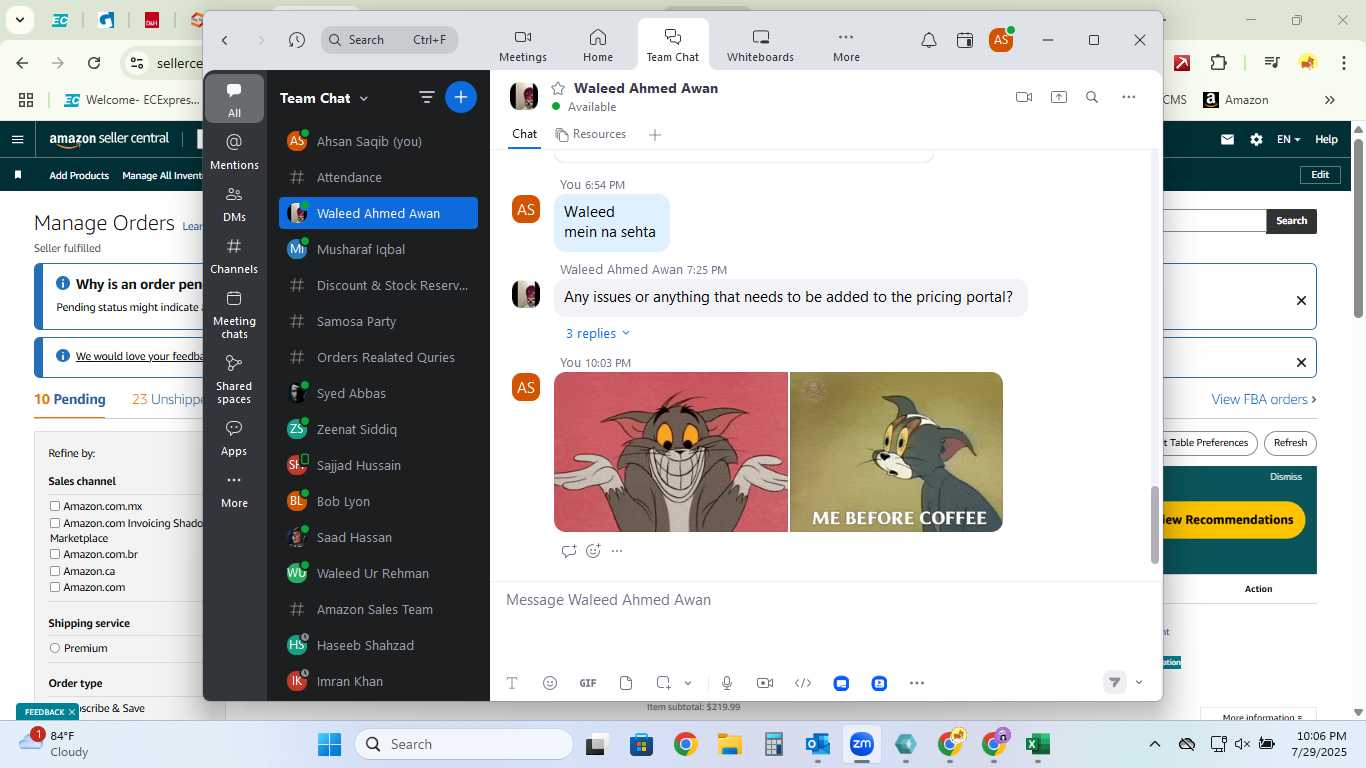The height and width of the screenshot is (768, 1366).
Task: Reply to the Tom meme message
Action: point(569,551)
